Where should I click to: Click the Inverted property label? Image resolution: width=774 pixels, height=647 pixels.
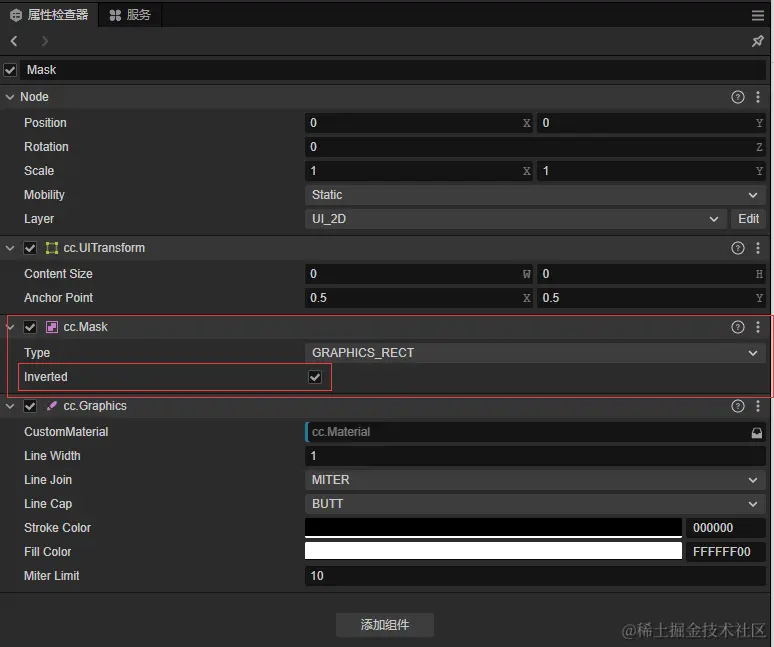(x=46, y=377)
